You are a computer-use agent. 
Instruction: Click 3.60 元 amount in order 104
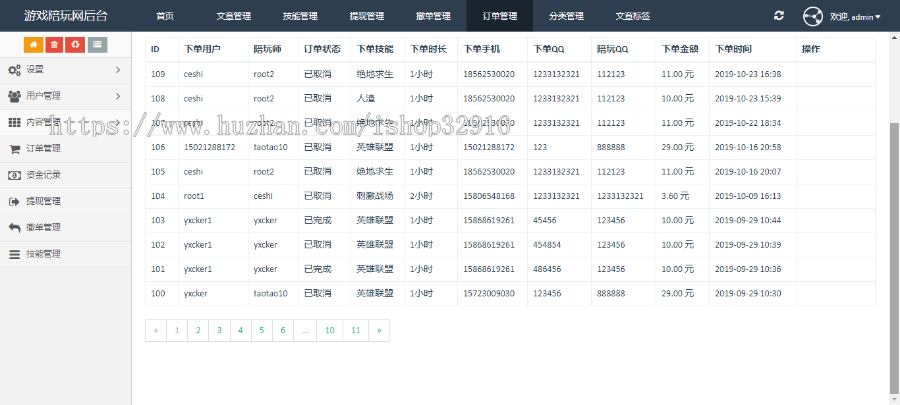point(675,196)
